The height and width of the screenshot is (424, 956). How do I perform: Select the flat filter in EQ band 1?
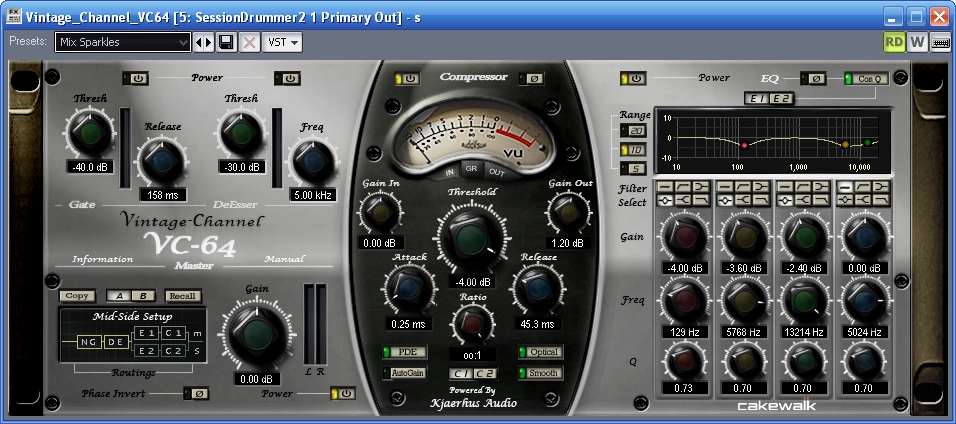coord(665,187)
